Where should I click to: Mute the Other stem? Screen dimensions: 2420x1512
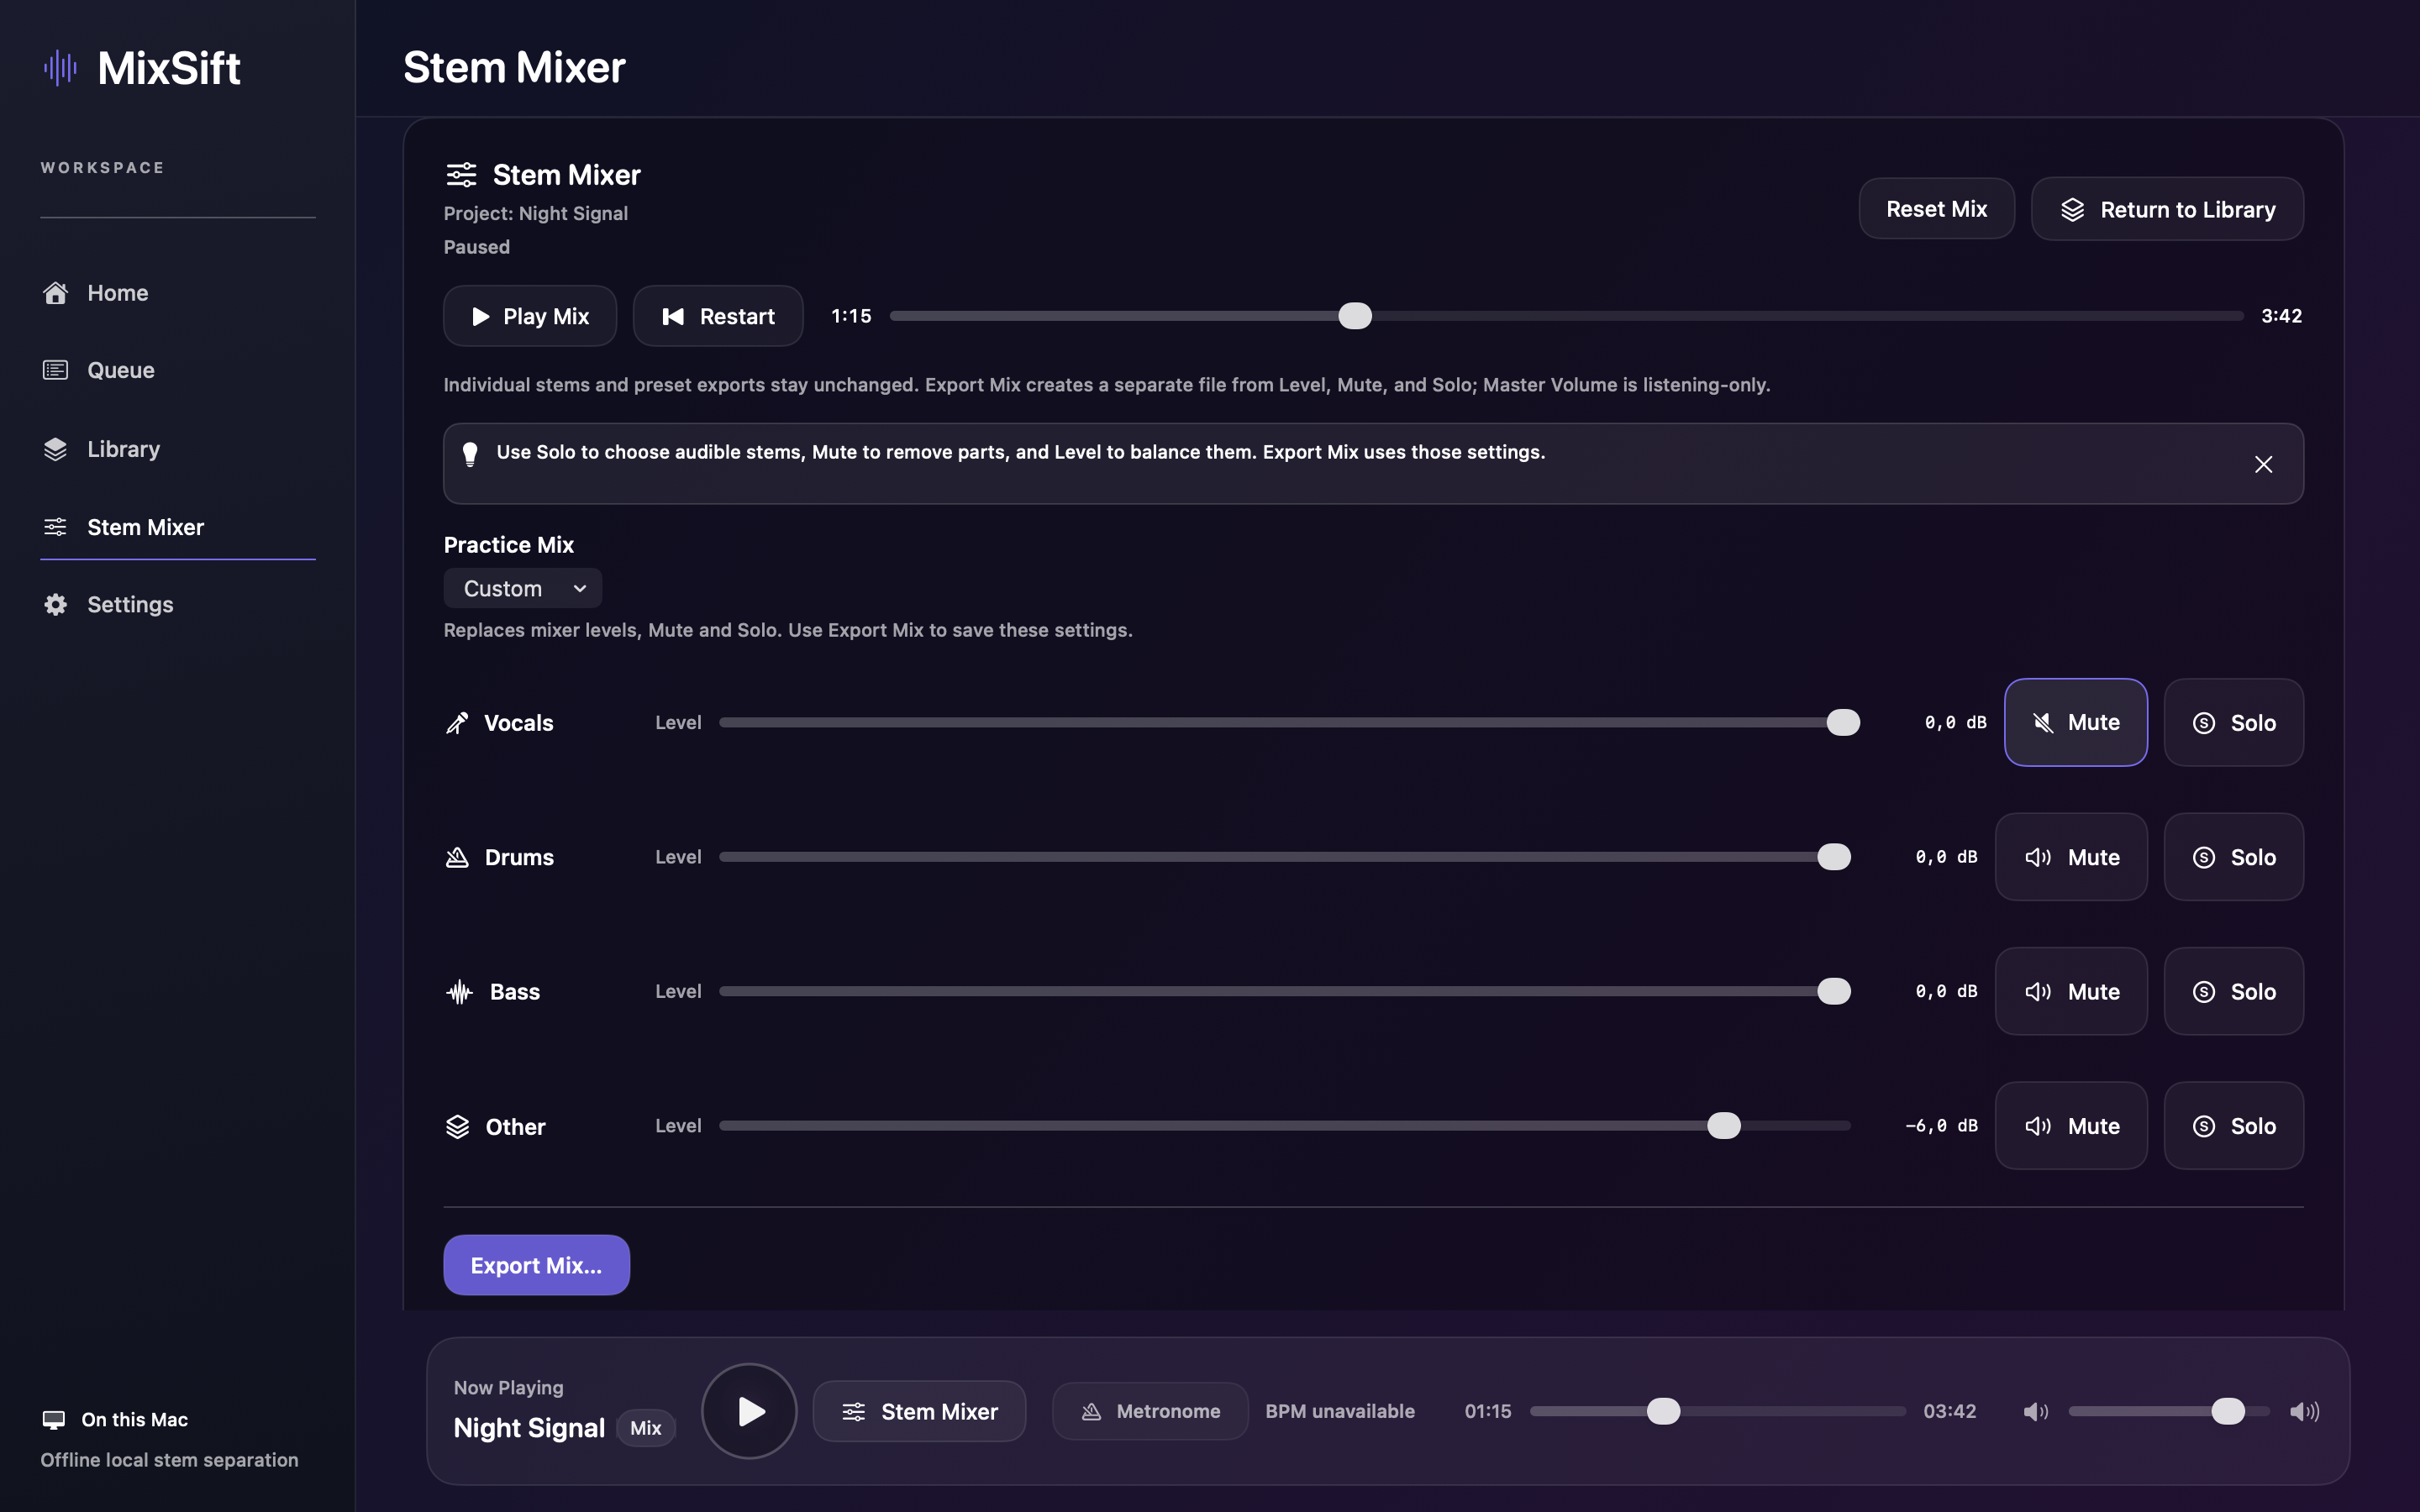[2071, 1126]
